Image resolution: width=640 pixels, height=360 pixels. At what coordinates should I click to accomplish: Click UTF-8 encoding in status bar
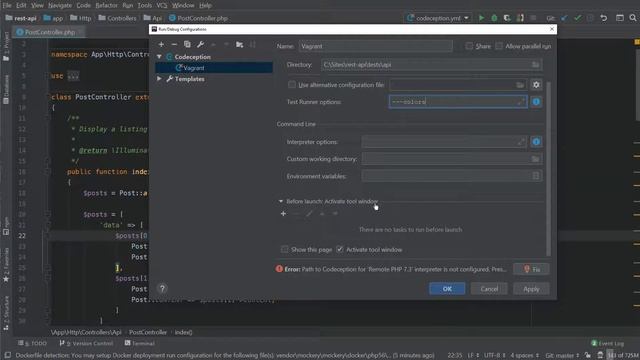pyautogui.click(x=495, y=356)
